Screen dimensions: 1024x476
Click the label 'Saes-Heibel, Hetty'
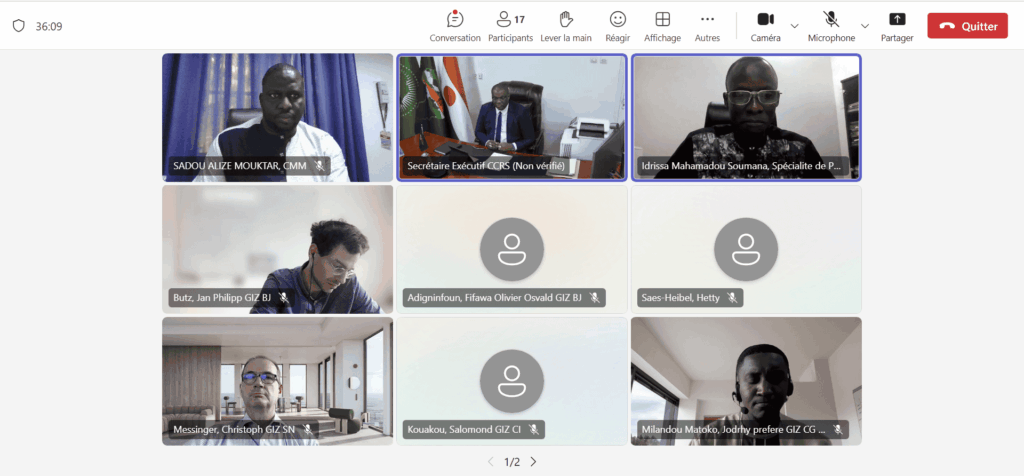681,298
